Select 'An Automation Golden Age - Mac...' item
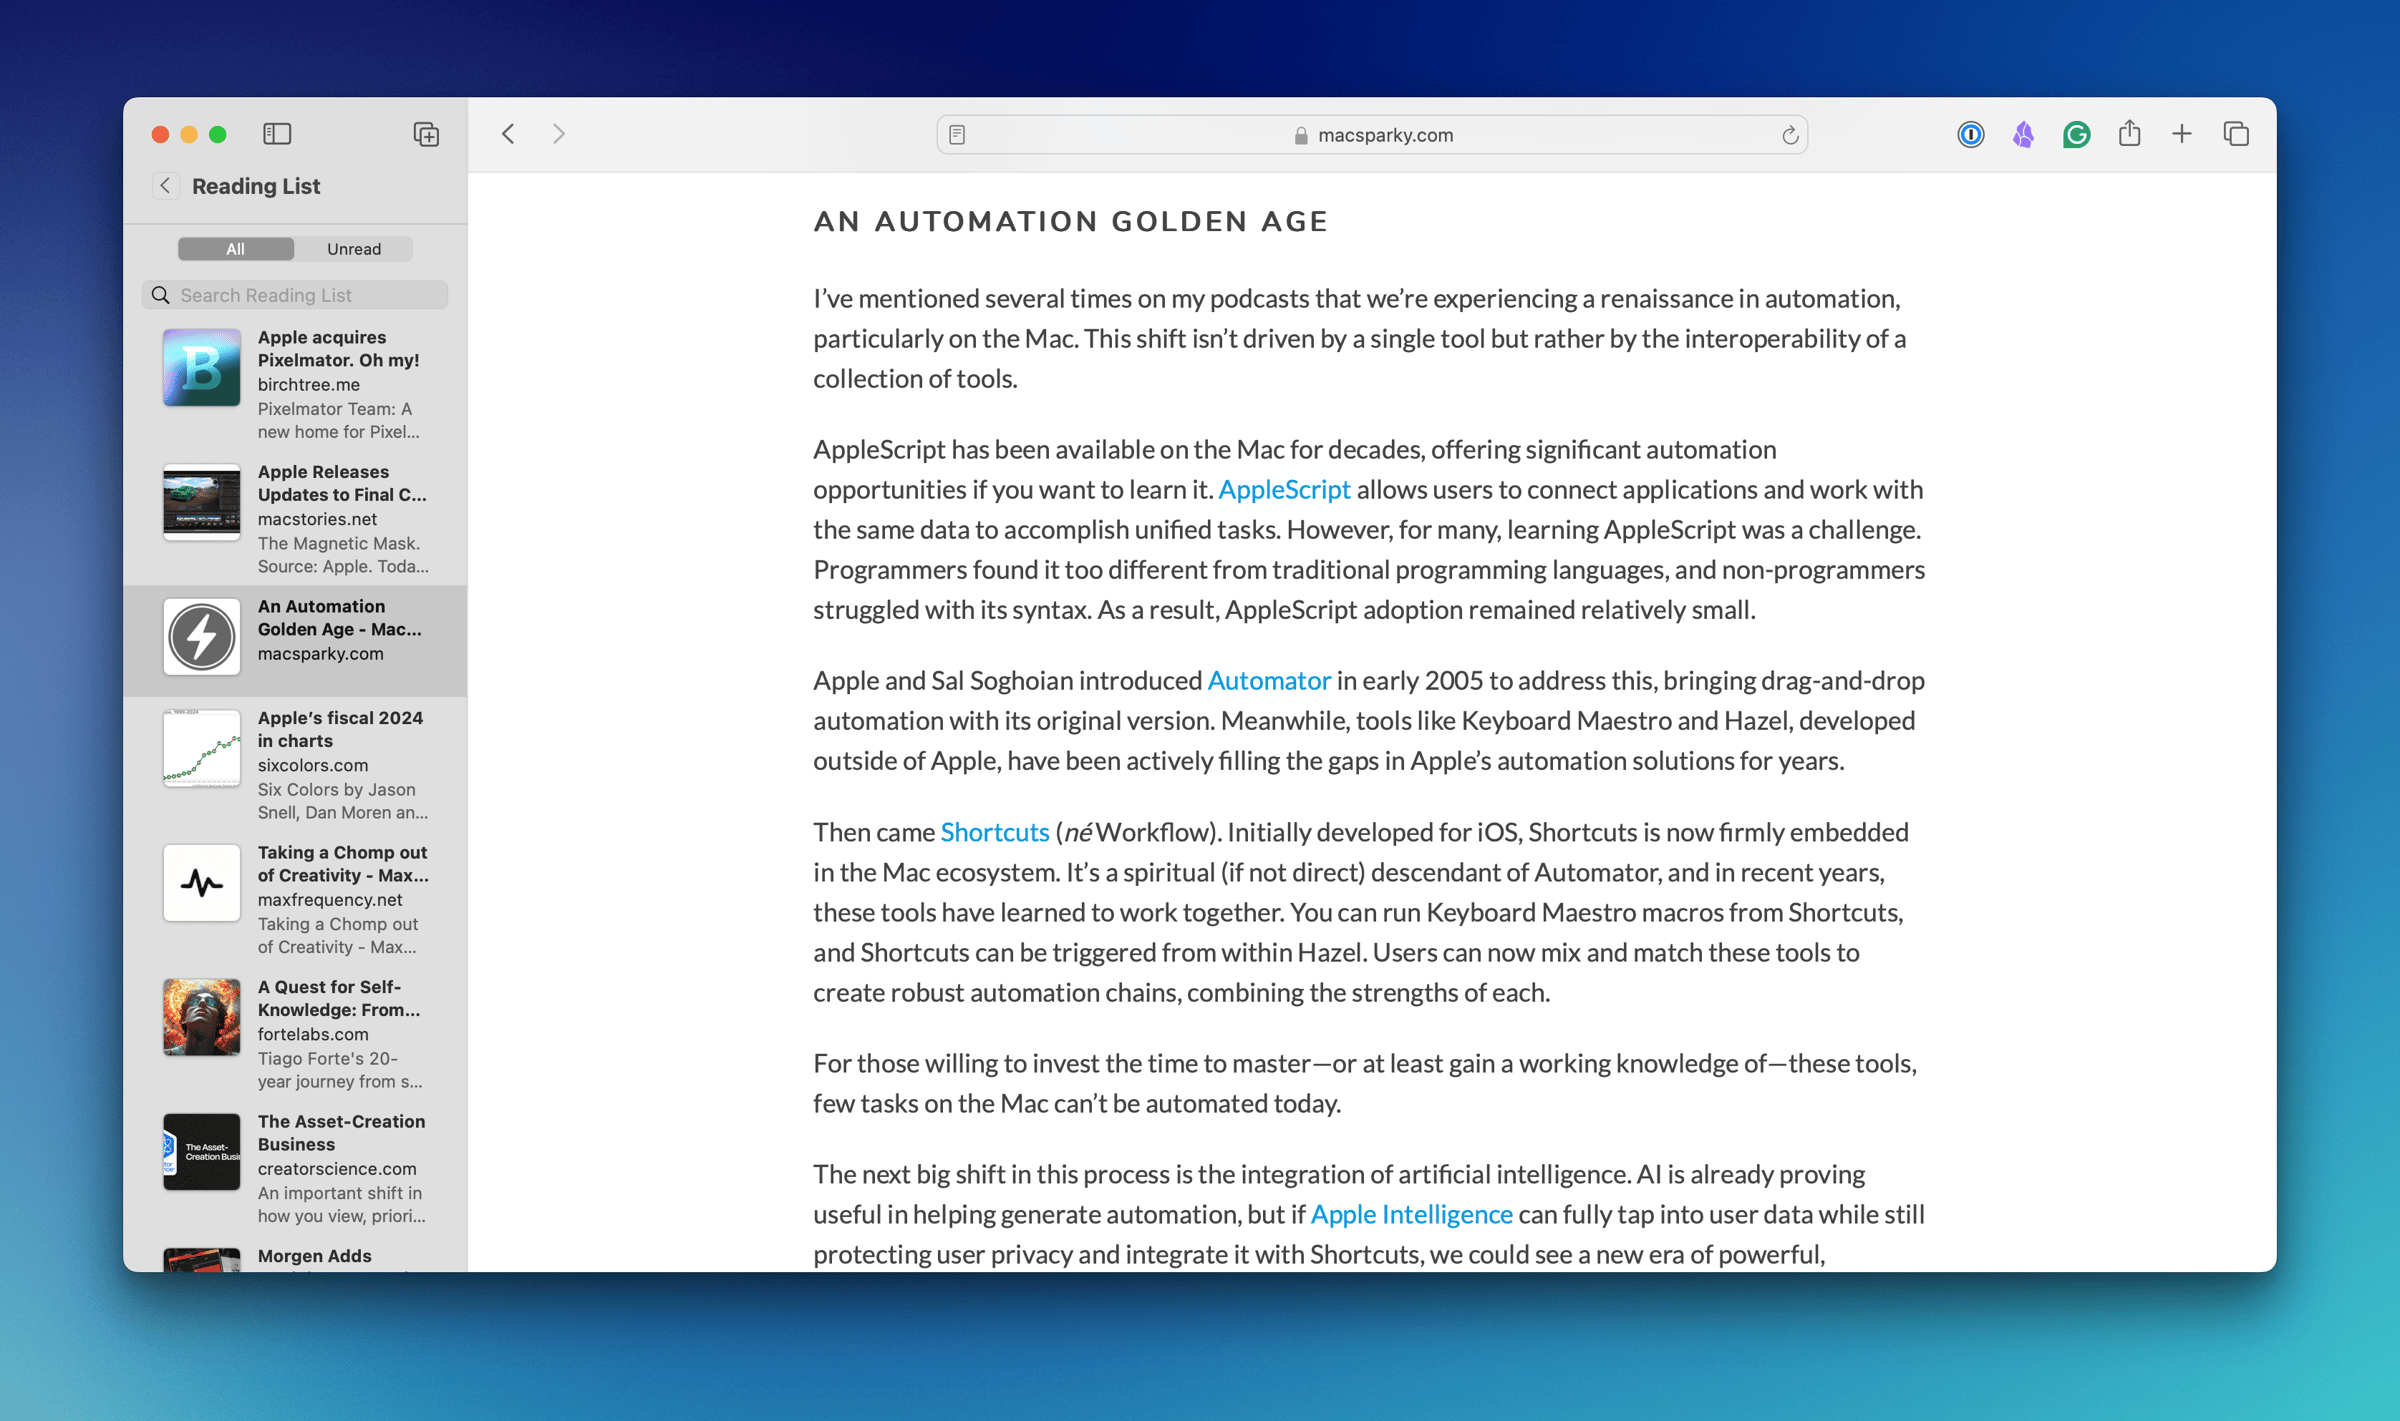The width and height of the screenshot is (2400, 1421). click(295, 640)
